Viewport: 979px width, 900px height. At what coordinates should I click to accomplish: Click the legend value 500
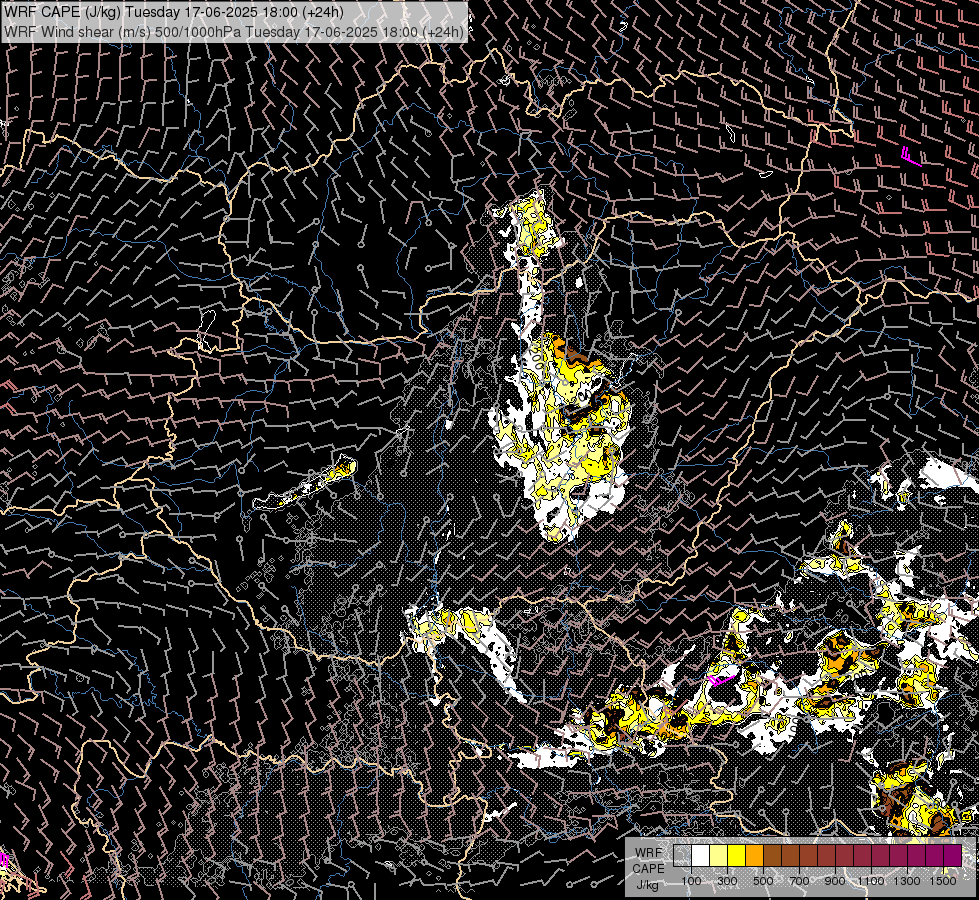click(x=763, y=881)
